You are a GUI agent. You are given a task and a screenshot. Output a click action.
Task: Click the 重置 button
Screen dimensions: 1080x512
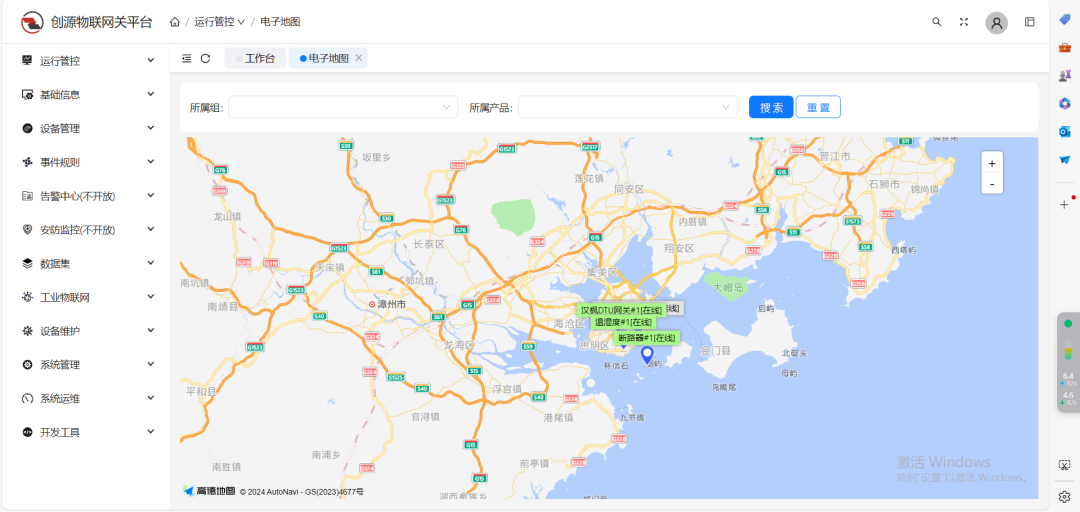(x=818, y=107)
